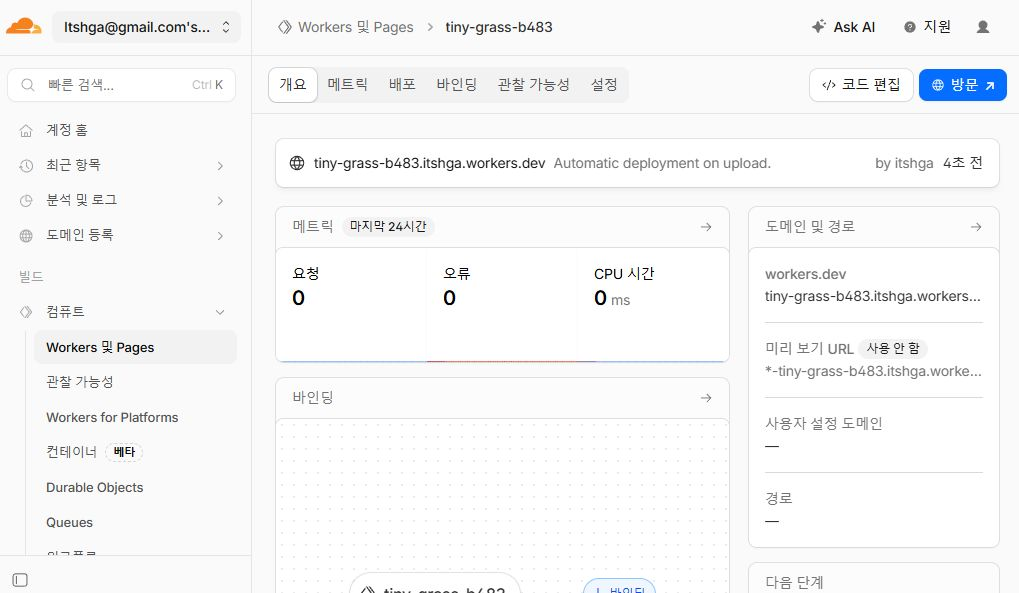Toggle the sidebar collapse icon
Screen dimensions: 1019x593
pyautogui.click(x=20, y=580)
